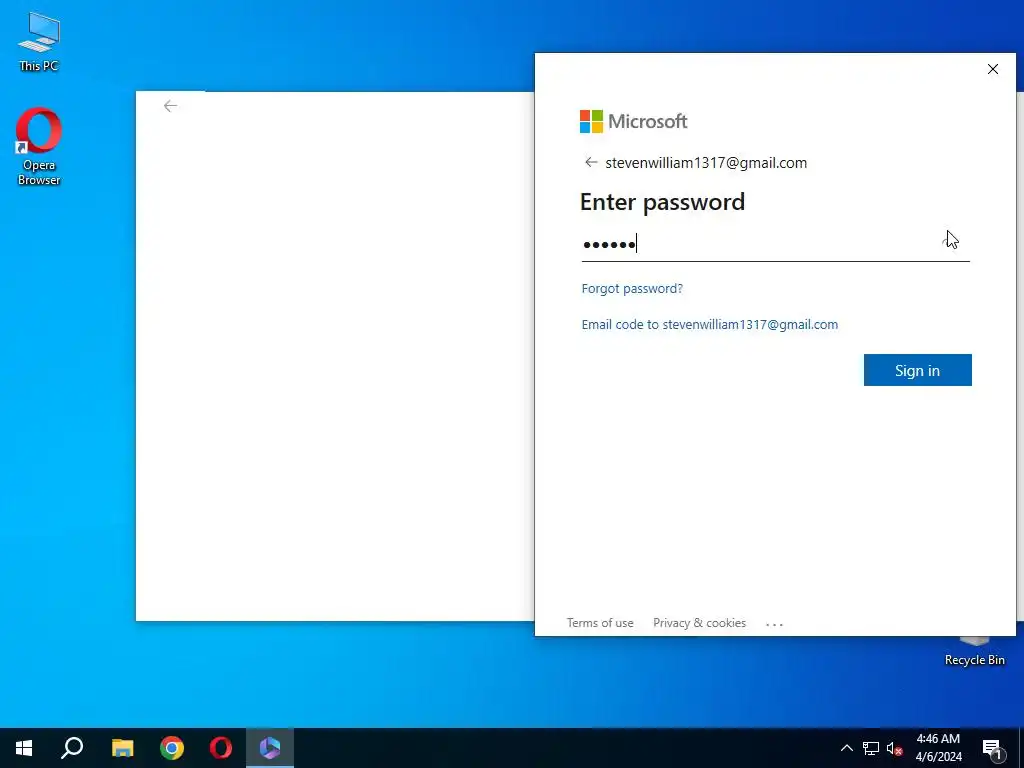Click the stevenwilliam1317@gmail.com account label
This screenshot has width=1024, height=768.
706,163
